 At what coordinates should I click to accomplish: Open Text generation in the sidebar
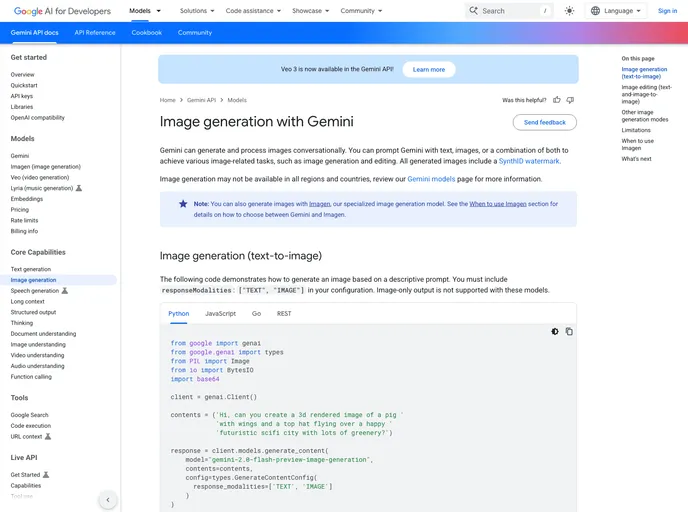click(x=31, y=269)
